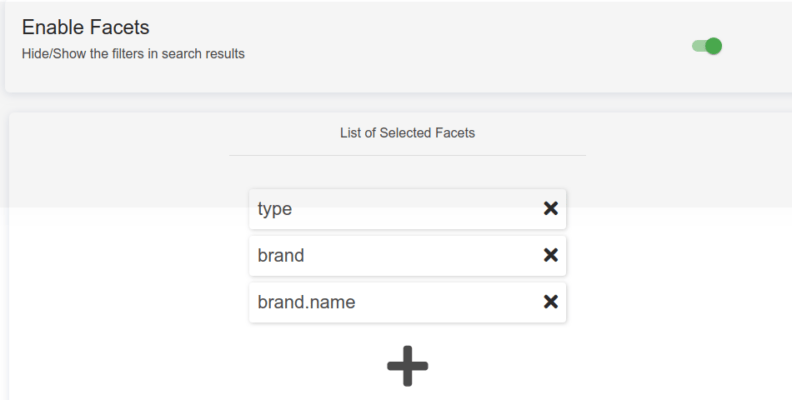Remove the 'type' facet with its X
This screenshot has width=792, height=400.
550,209
